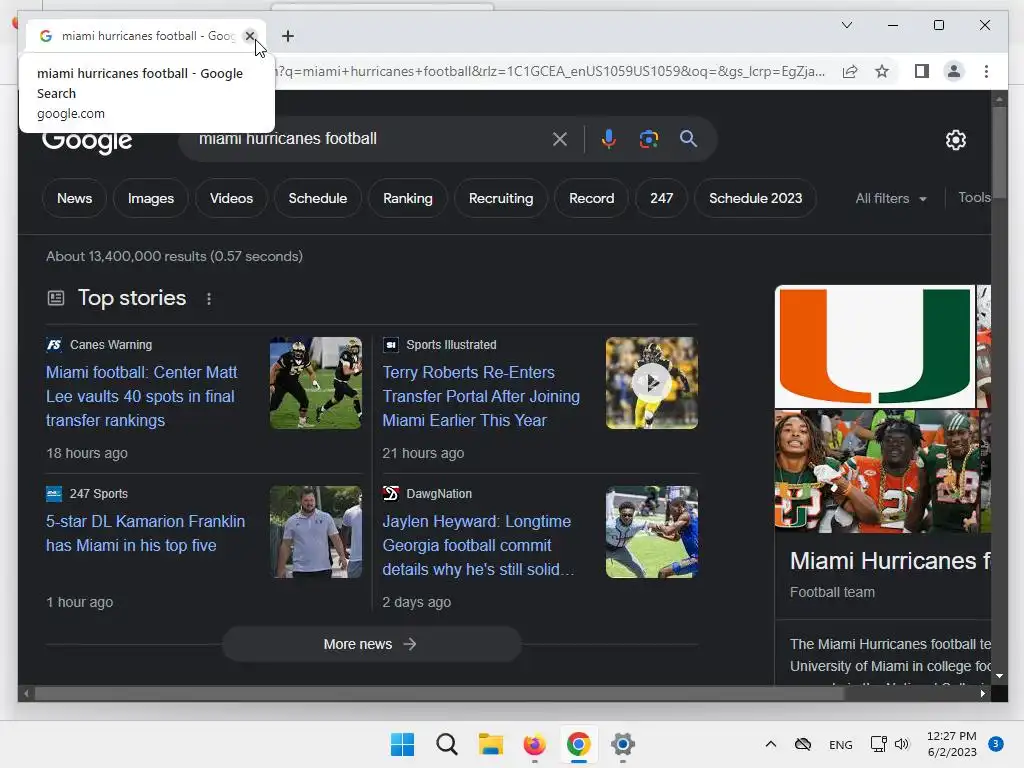This screenshot has width=1024, height=768.
Task: Click the Sports Illustrated source label
Action: tap(451, 345)
